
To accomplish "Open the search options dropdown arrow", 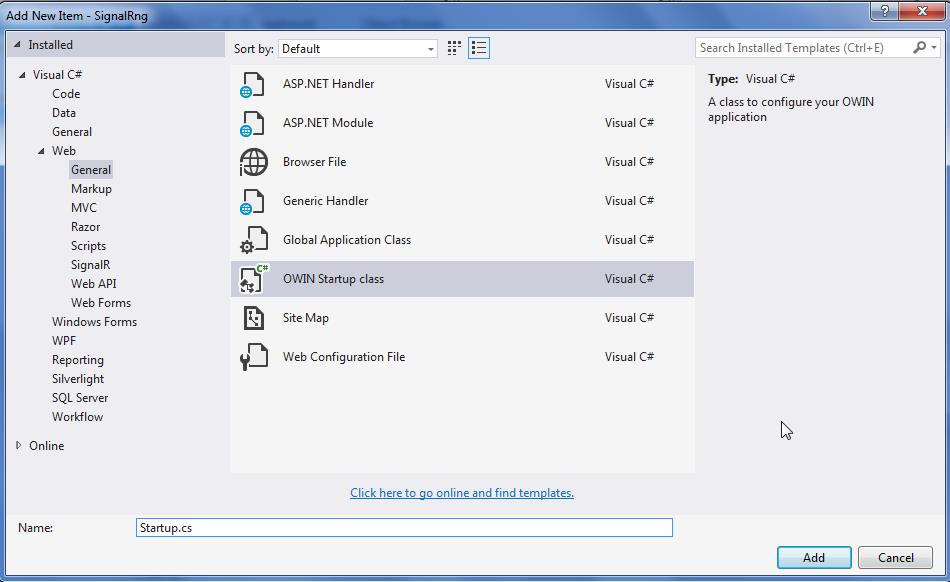I will pos(934,48).
